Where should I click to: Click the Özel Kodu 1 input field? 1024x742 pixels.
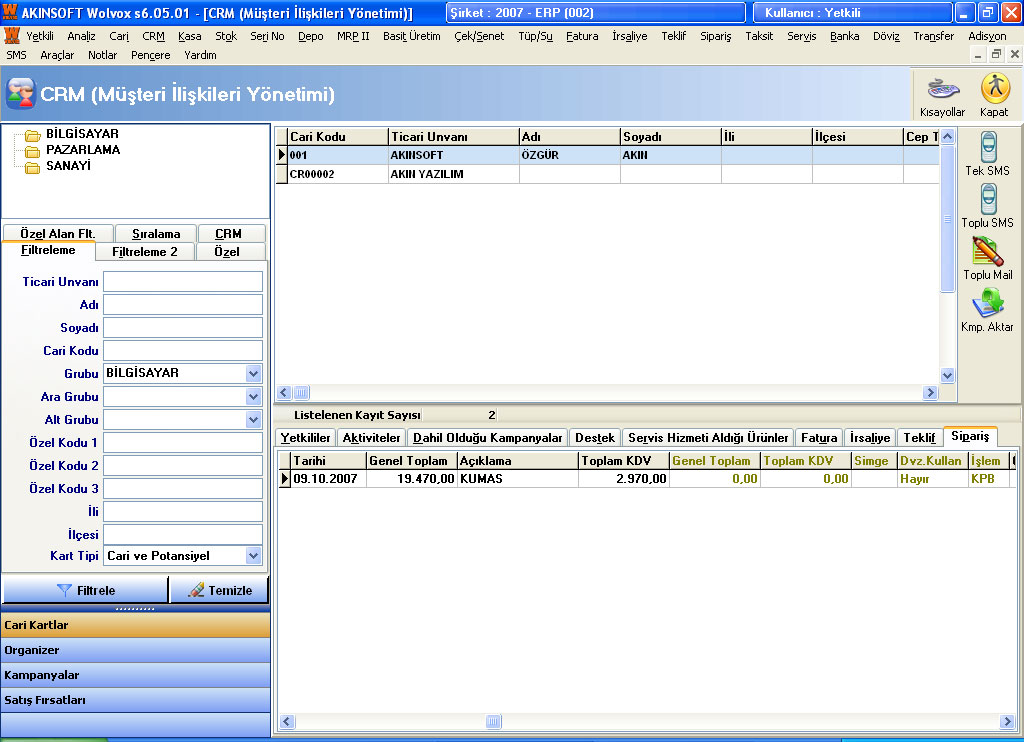[x=183, y=442]
